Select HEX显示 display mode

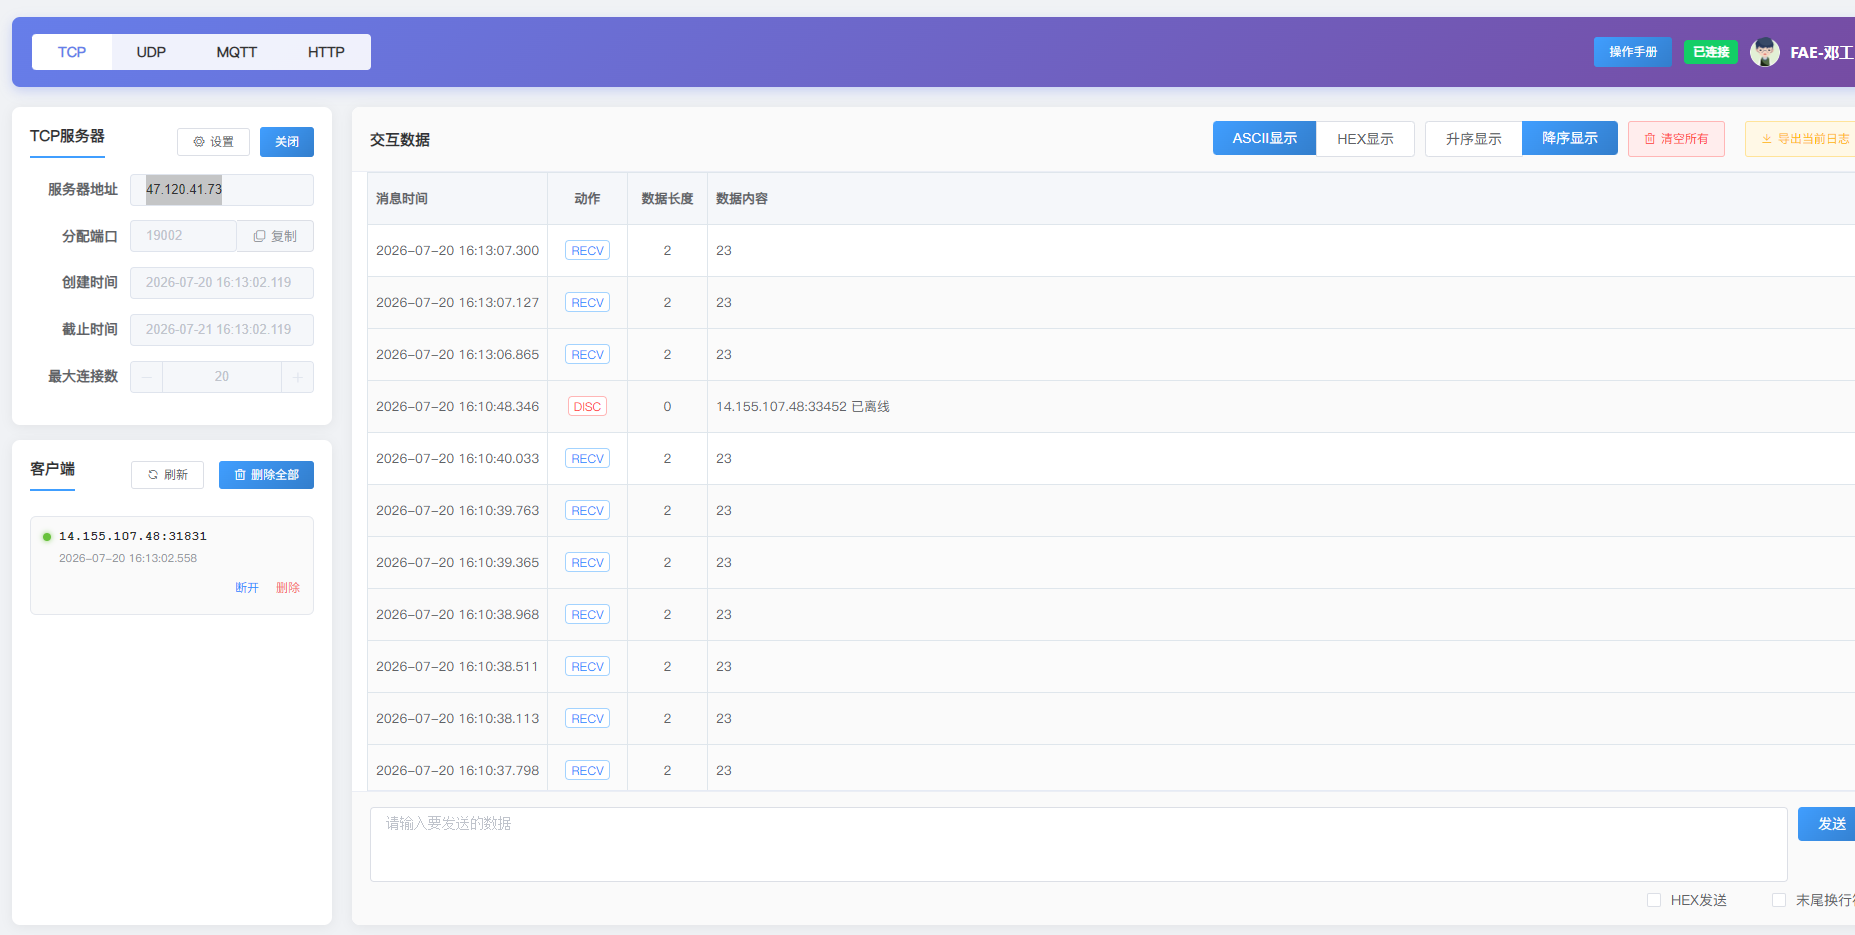coord(1366,139)
